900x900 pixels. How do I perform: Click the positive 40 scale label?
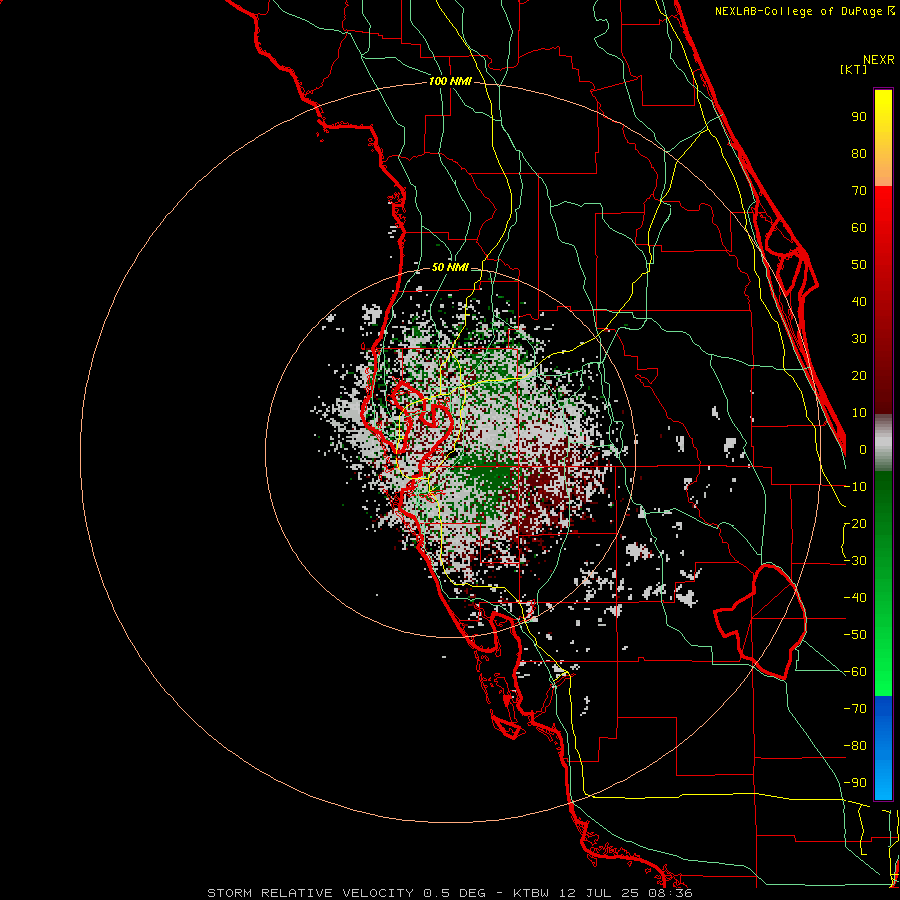pos(859,301)
